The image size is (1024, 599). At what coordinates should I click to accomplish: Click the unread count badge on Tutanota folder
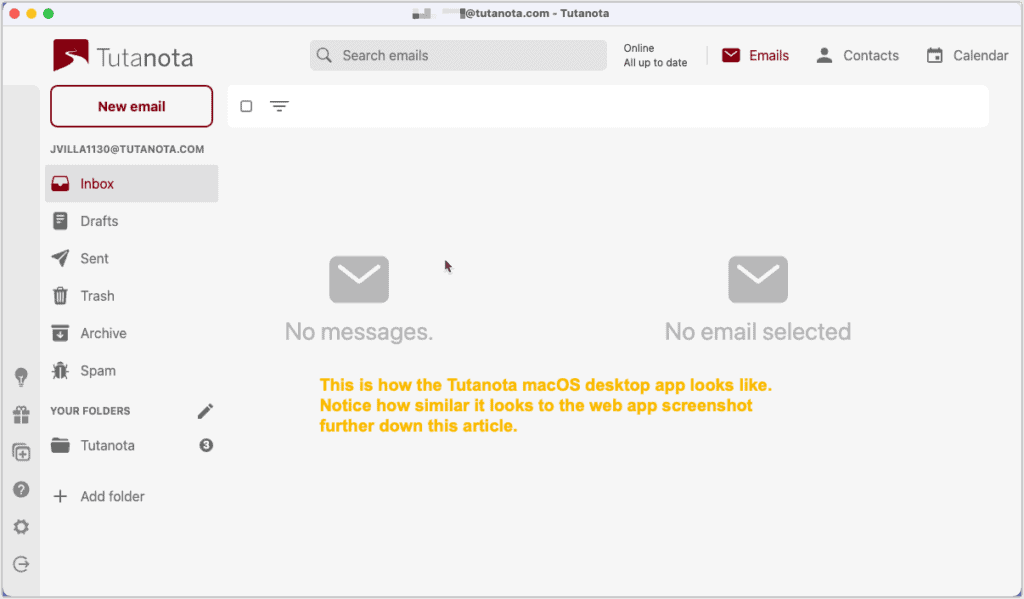pos(206,445)
